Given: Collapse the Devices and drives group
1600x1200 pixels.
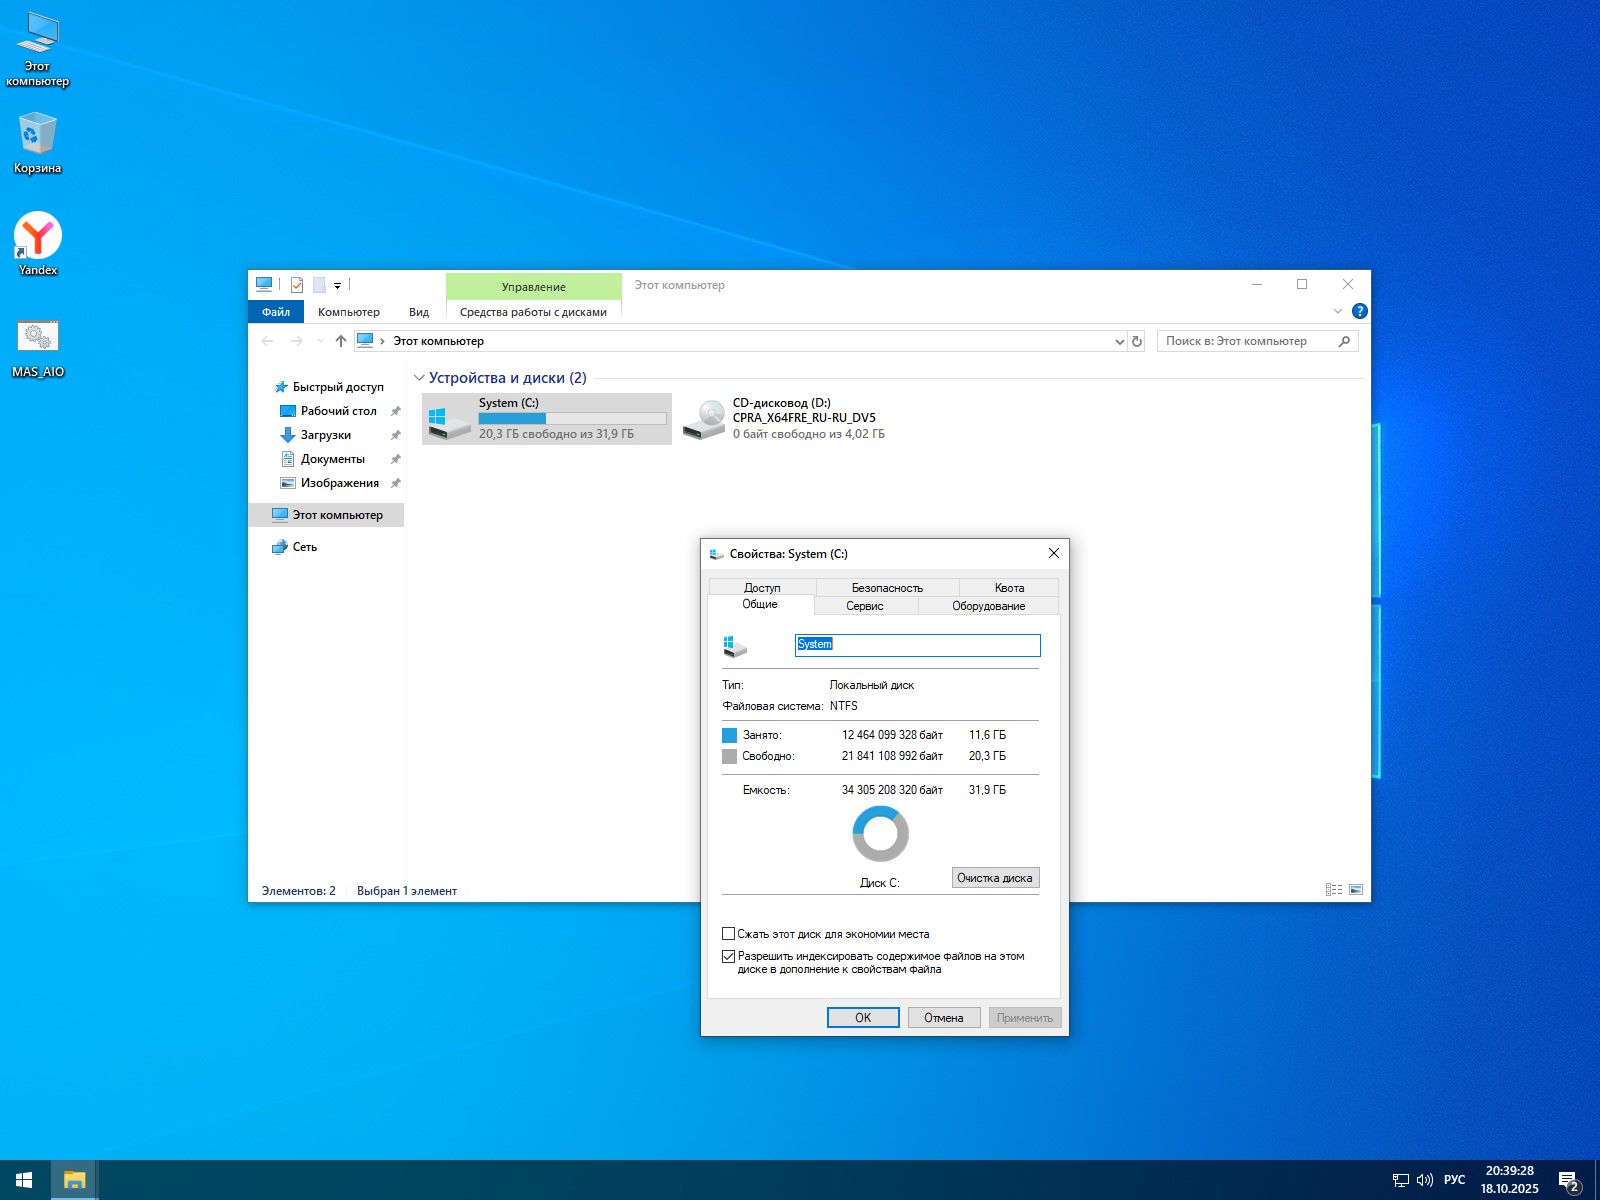Looking at the screenshot, I should pos(419,378).
